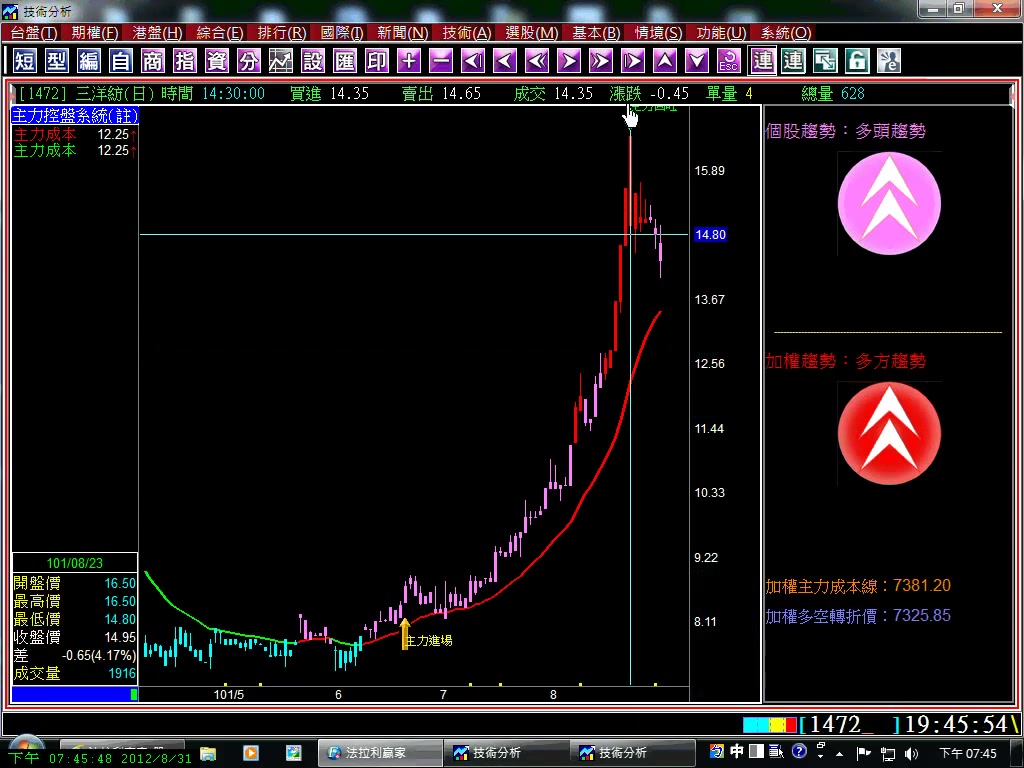Open Windows Explorer folder taskbar icon
Image resolution: width=1024 pixels, height=768 pixels.
tap(208, 754)
